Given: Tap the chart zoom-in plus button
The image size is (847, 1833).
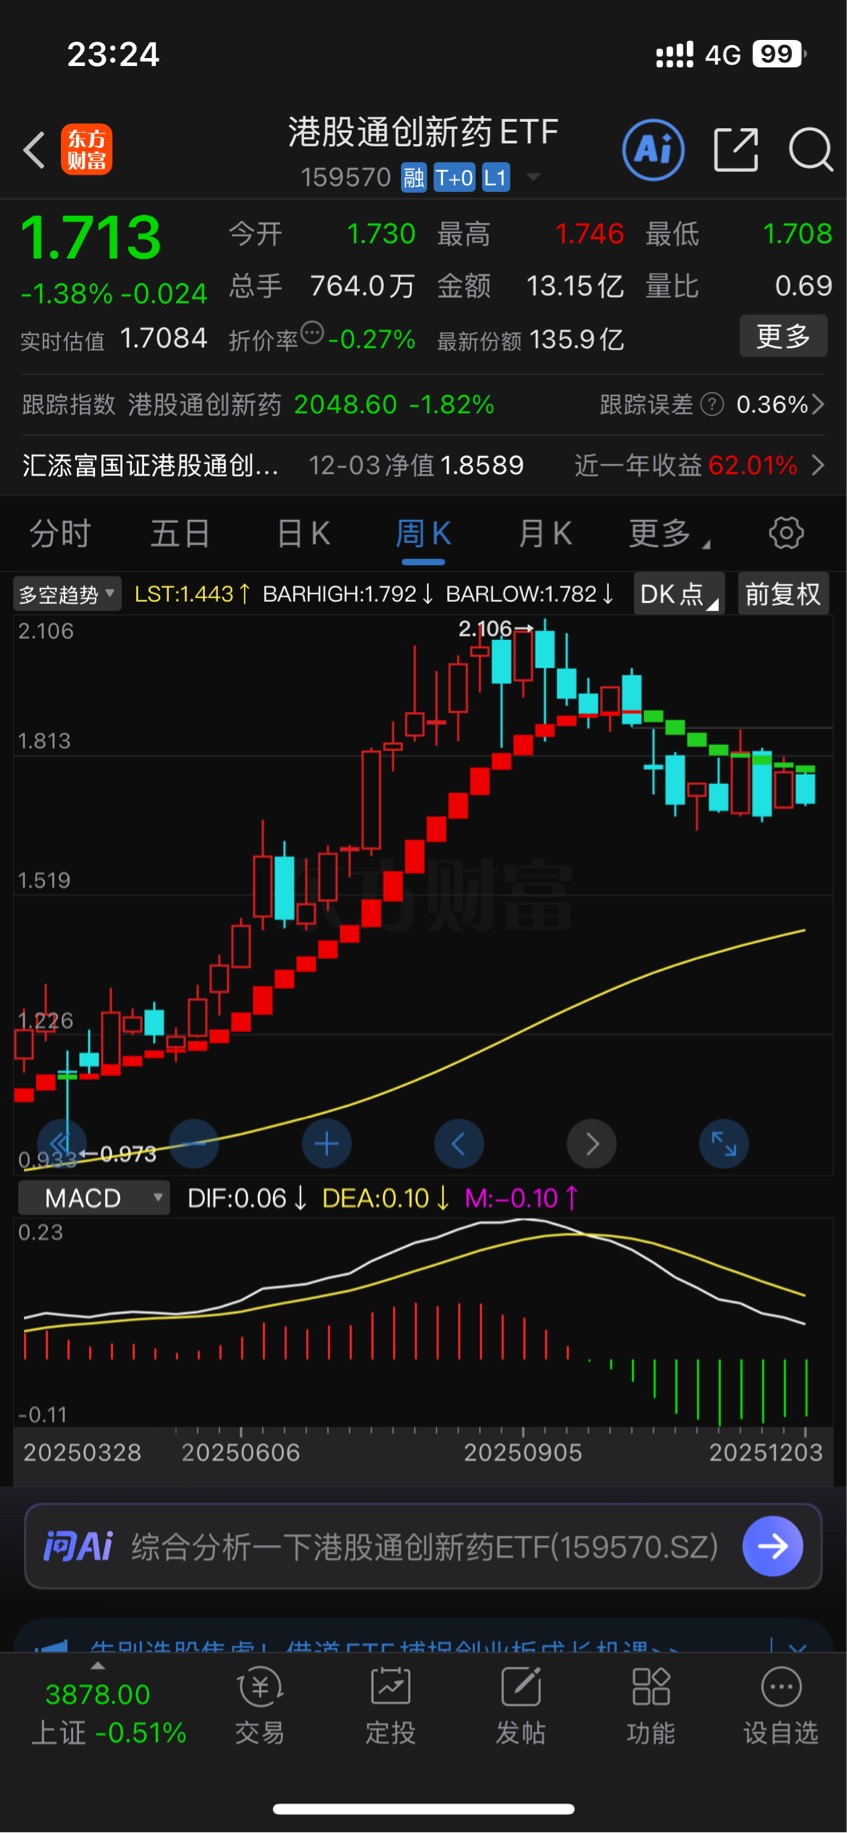Looking at the screenshot, I should coord(326,1144).
